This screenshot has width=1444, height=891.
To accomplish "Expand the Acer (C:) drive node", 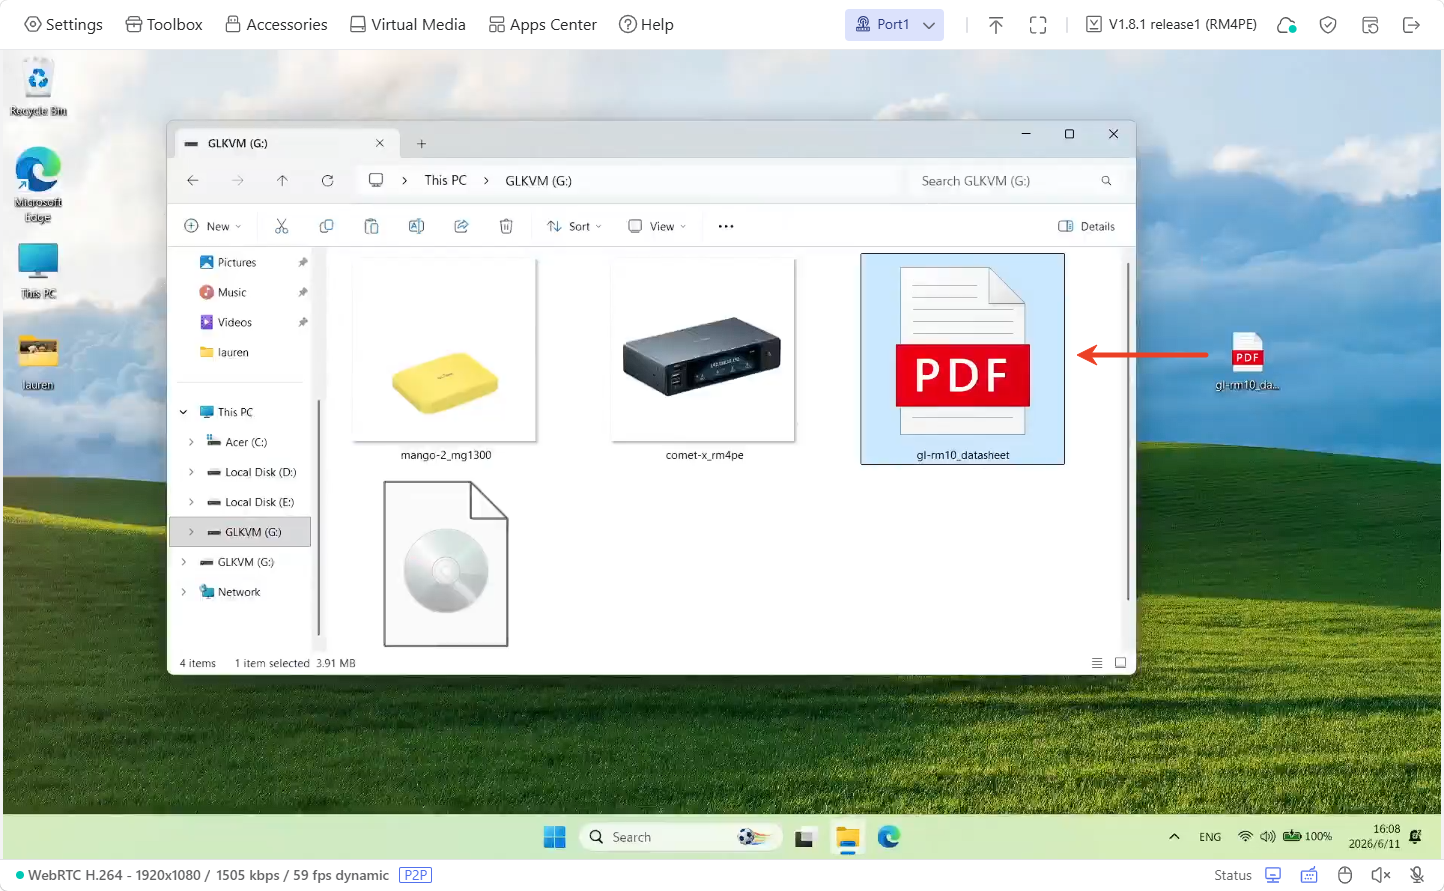I will click(x=191, y=442).
